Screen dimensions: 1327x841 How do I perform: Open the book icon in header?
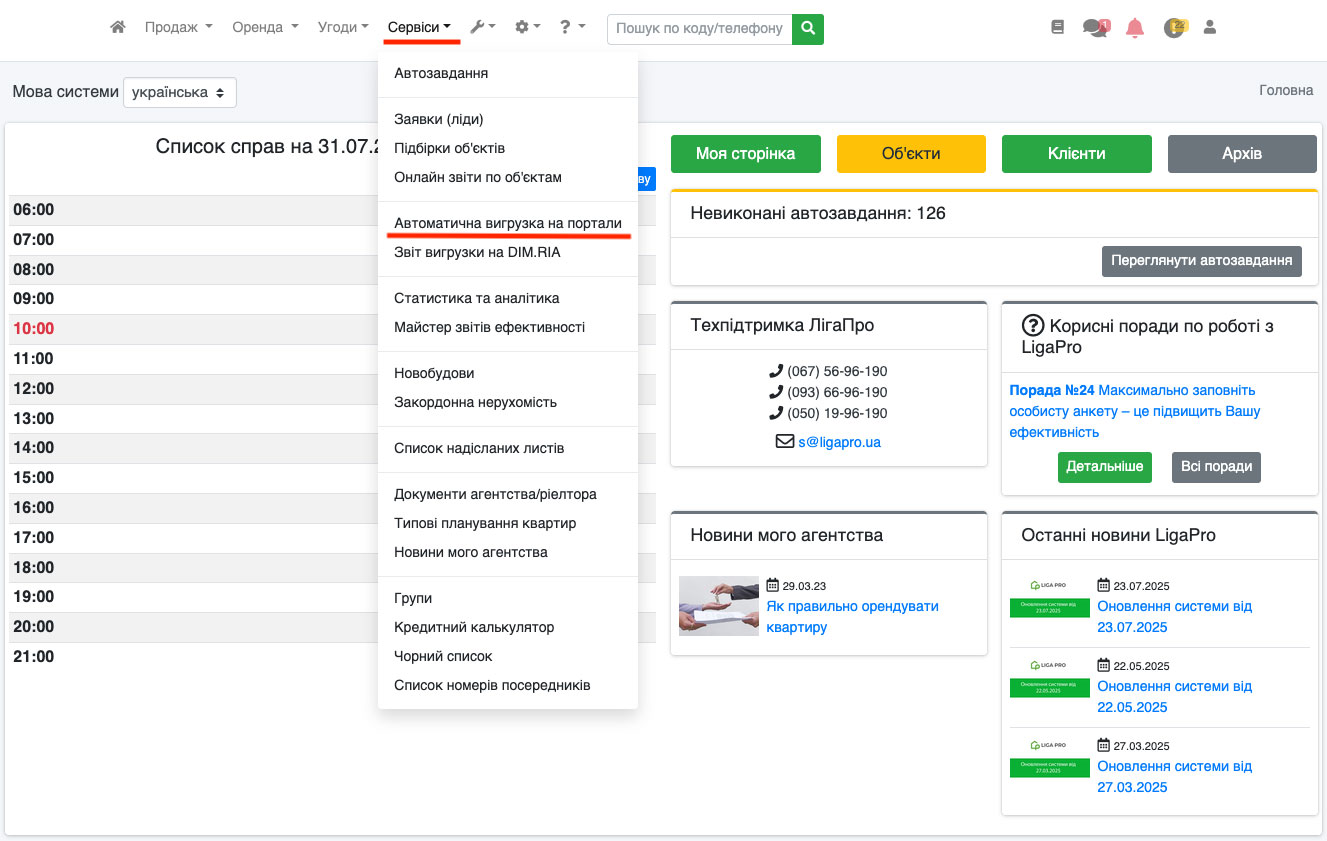click(x=1058, y=28)
